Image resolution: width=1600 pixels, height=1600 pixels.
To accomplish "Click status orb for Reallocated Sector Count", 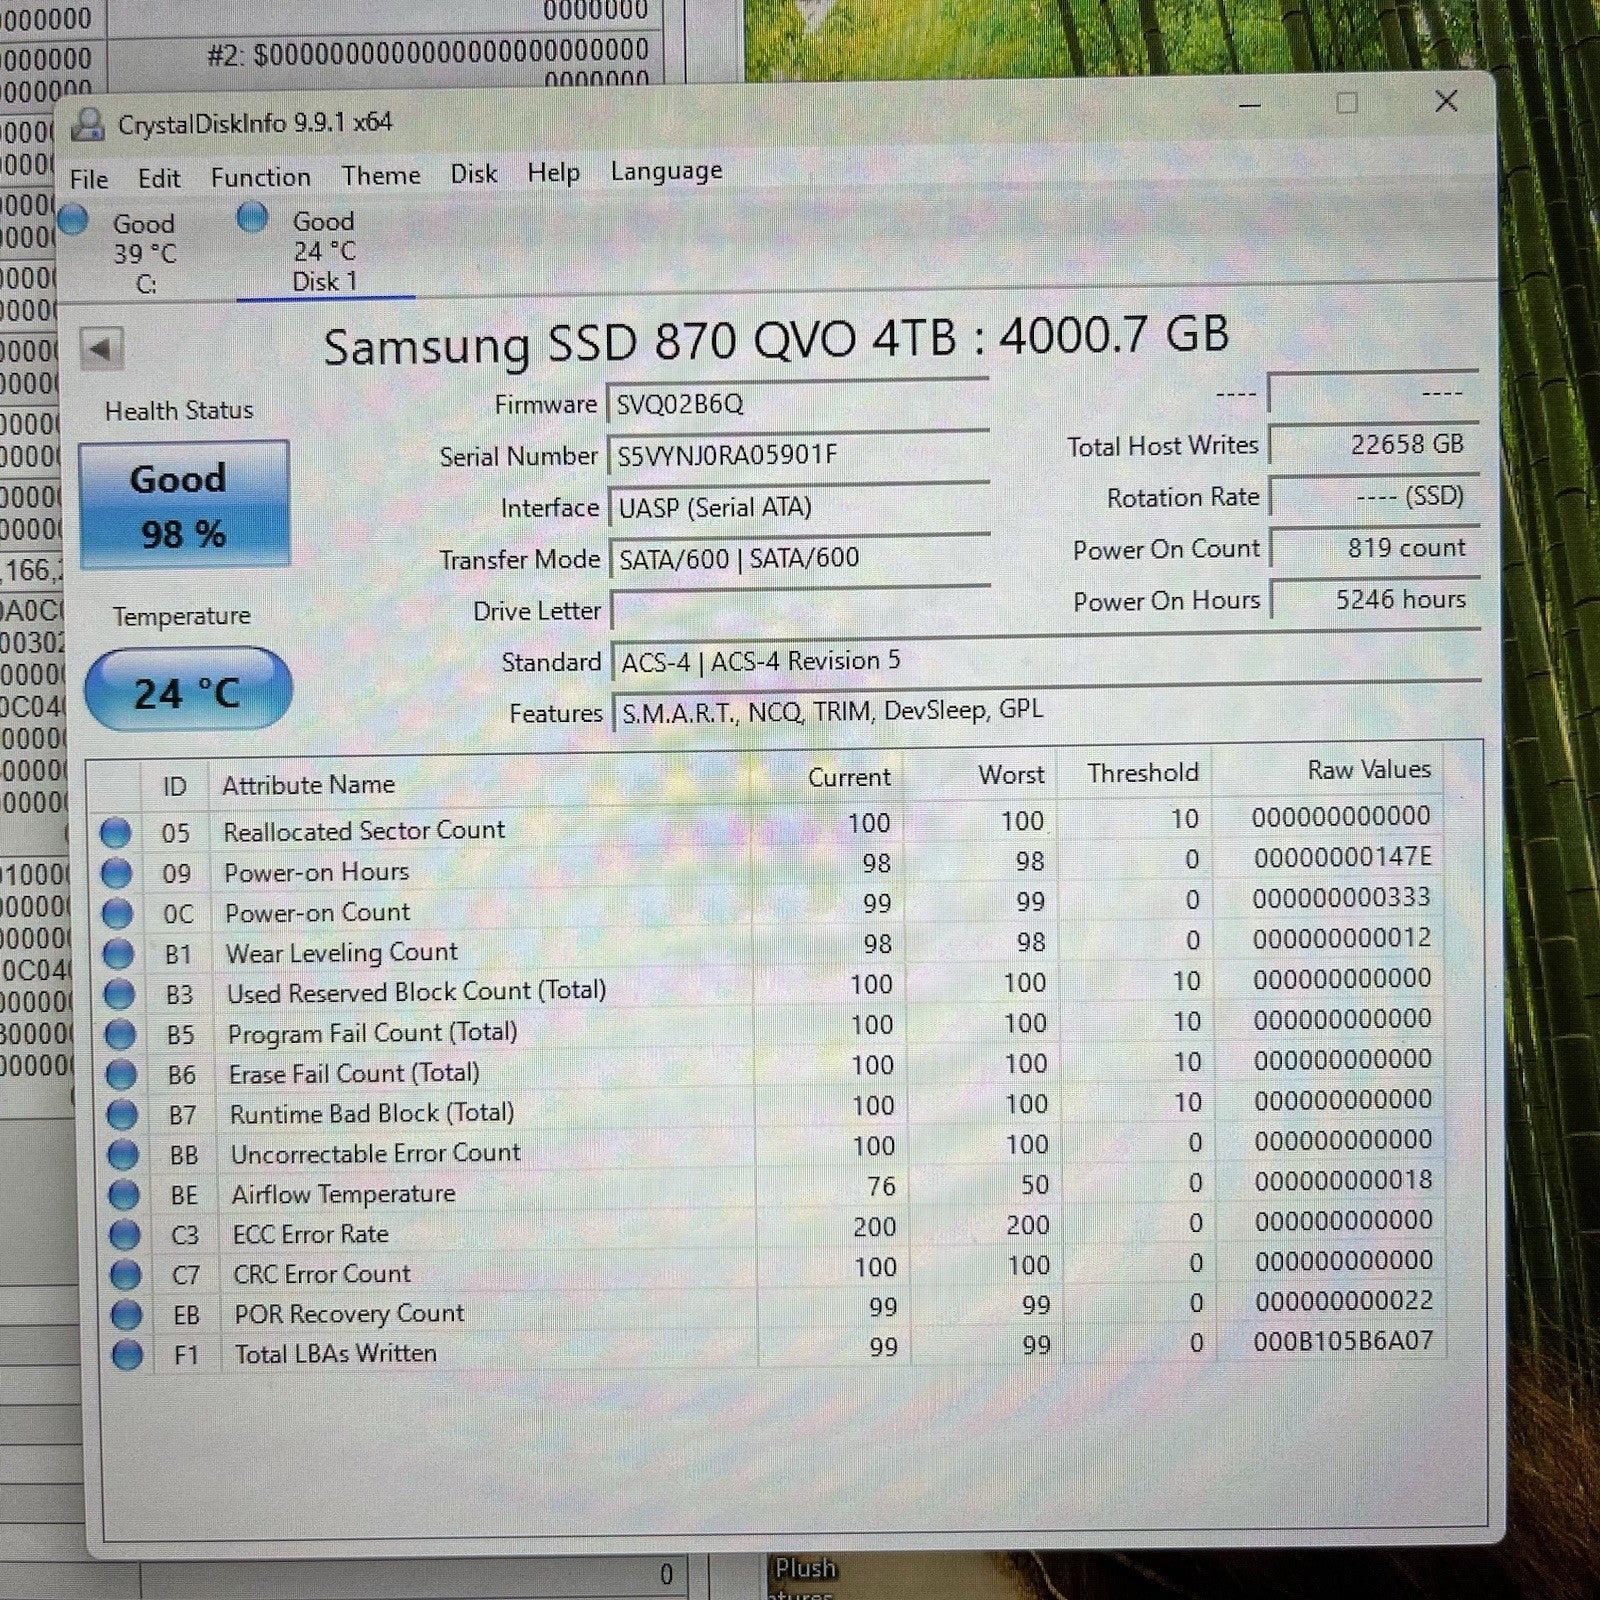I will 115,832.
